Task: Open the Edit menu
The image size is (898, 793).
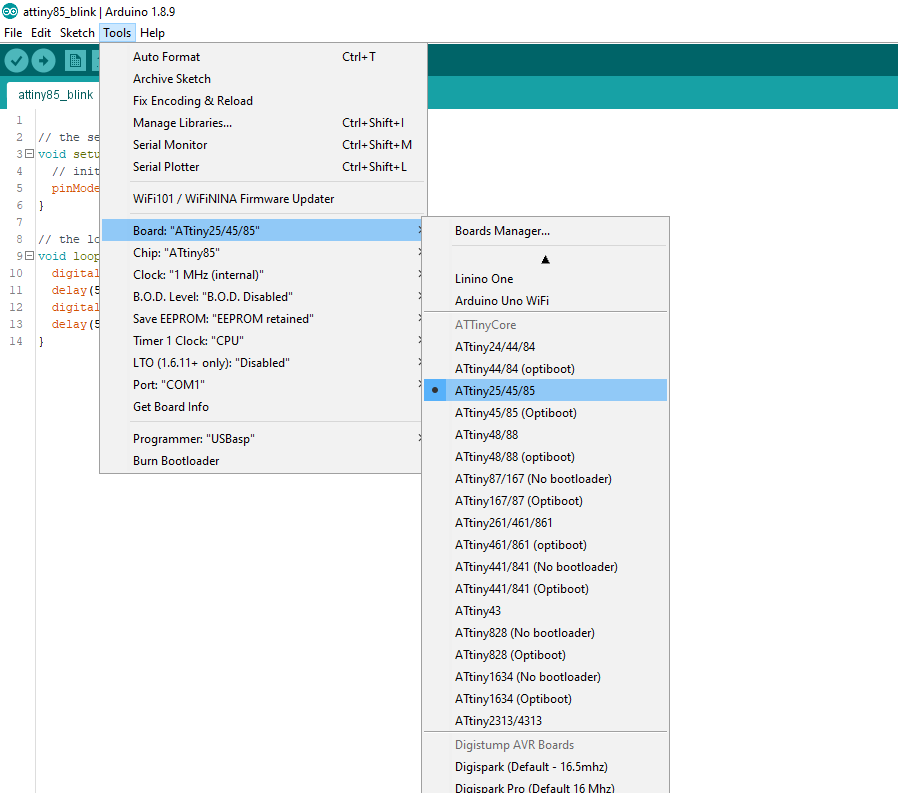Action: pos(41,33)
